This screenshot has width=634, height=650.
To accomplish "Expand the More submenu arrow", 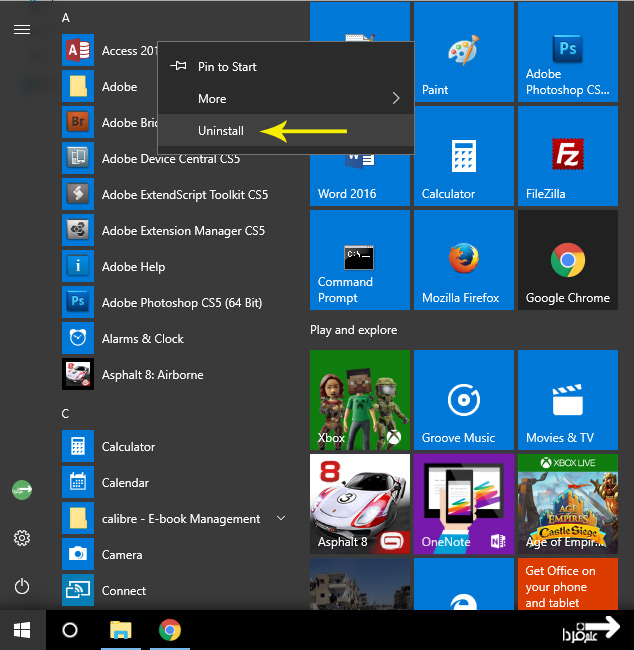I will point(396,99).
